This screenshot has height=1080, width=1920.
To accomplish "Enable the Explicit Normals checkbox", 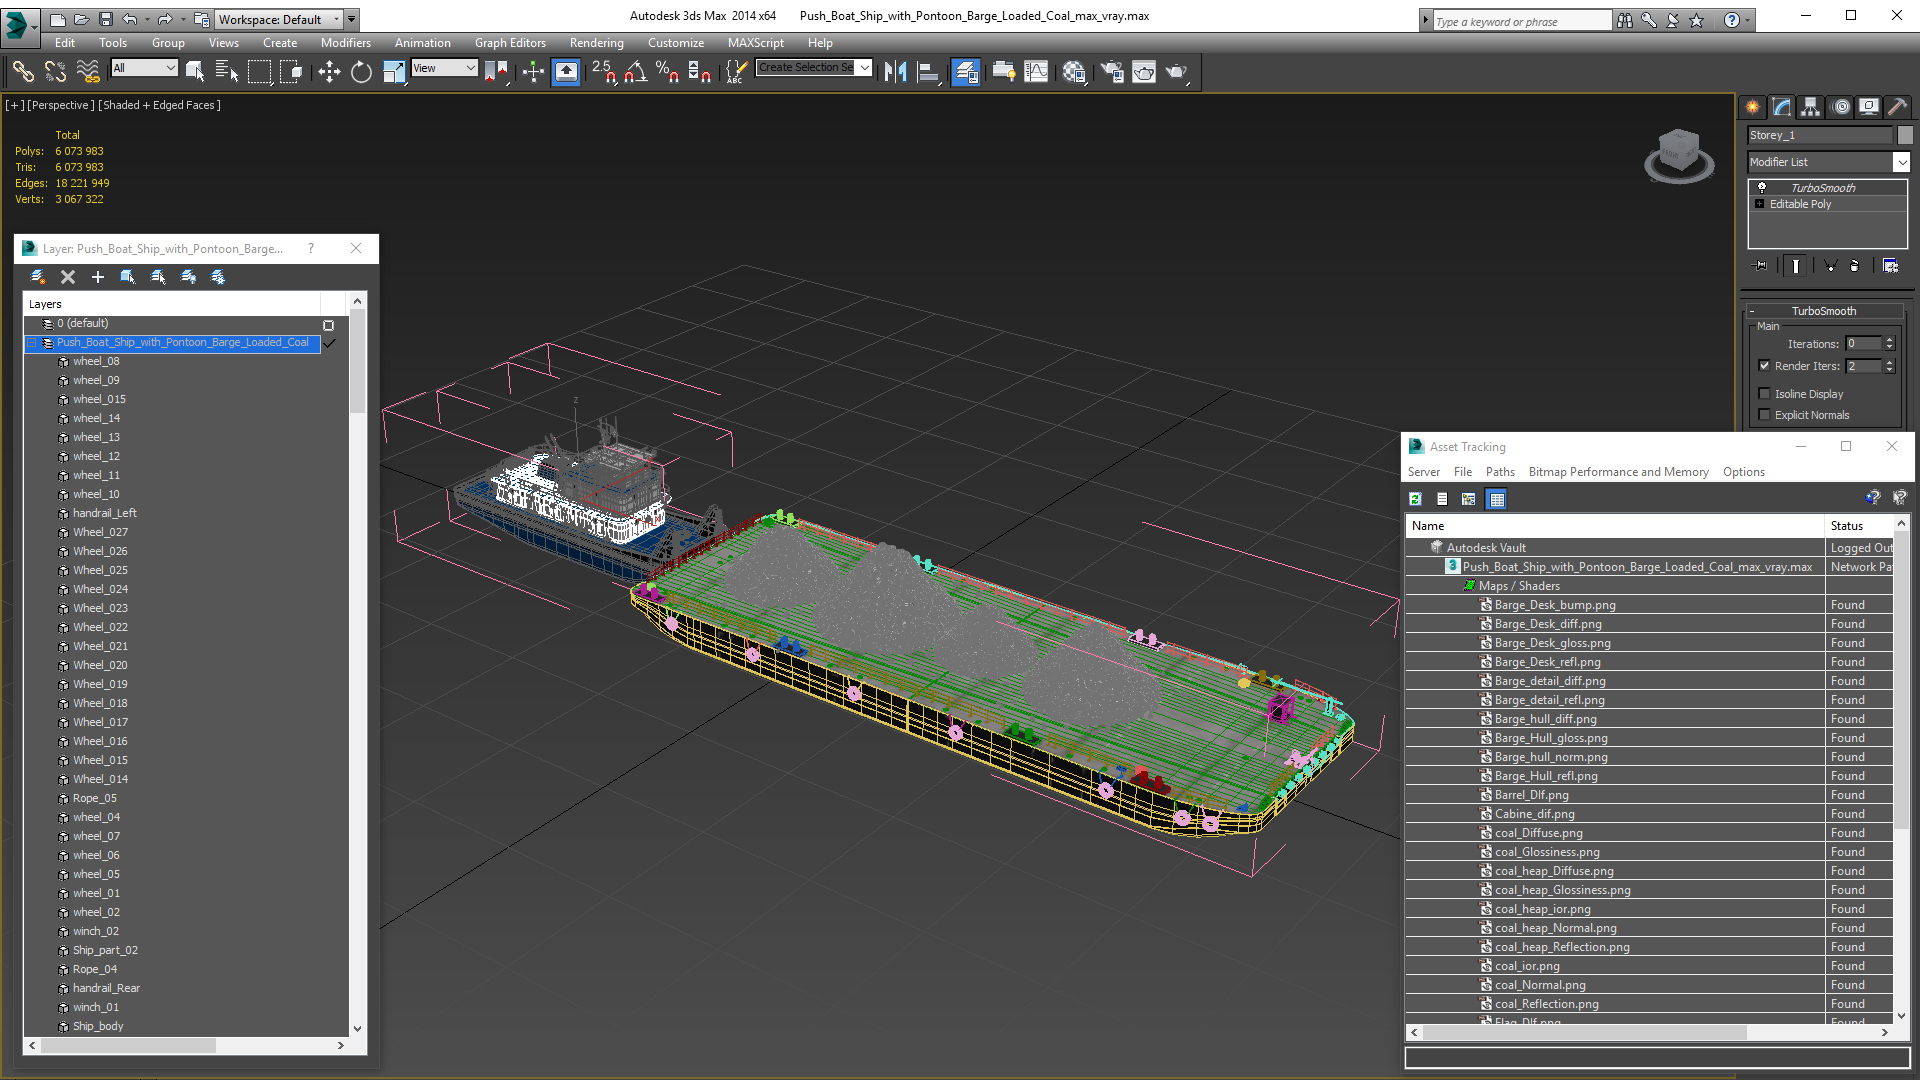I will coord(1764,415).
